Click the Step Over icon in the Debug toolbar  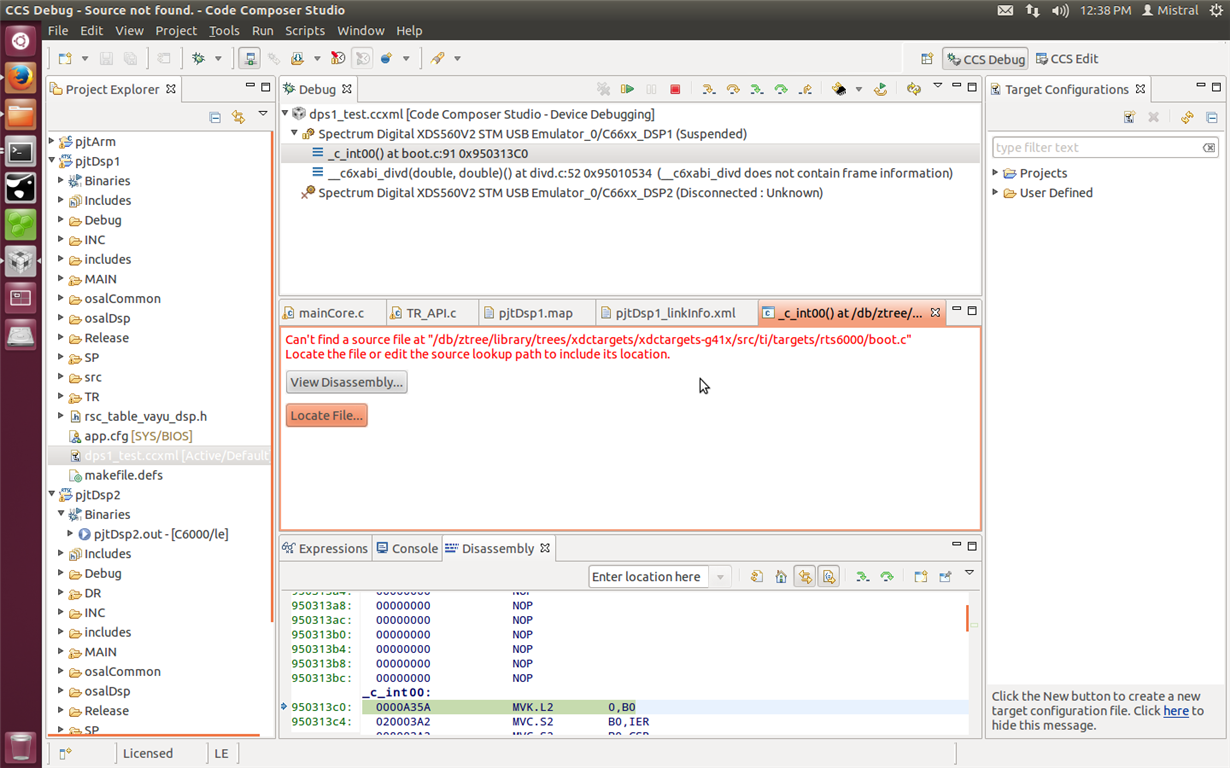(733, 89)
